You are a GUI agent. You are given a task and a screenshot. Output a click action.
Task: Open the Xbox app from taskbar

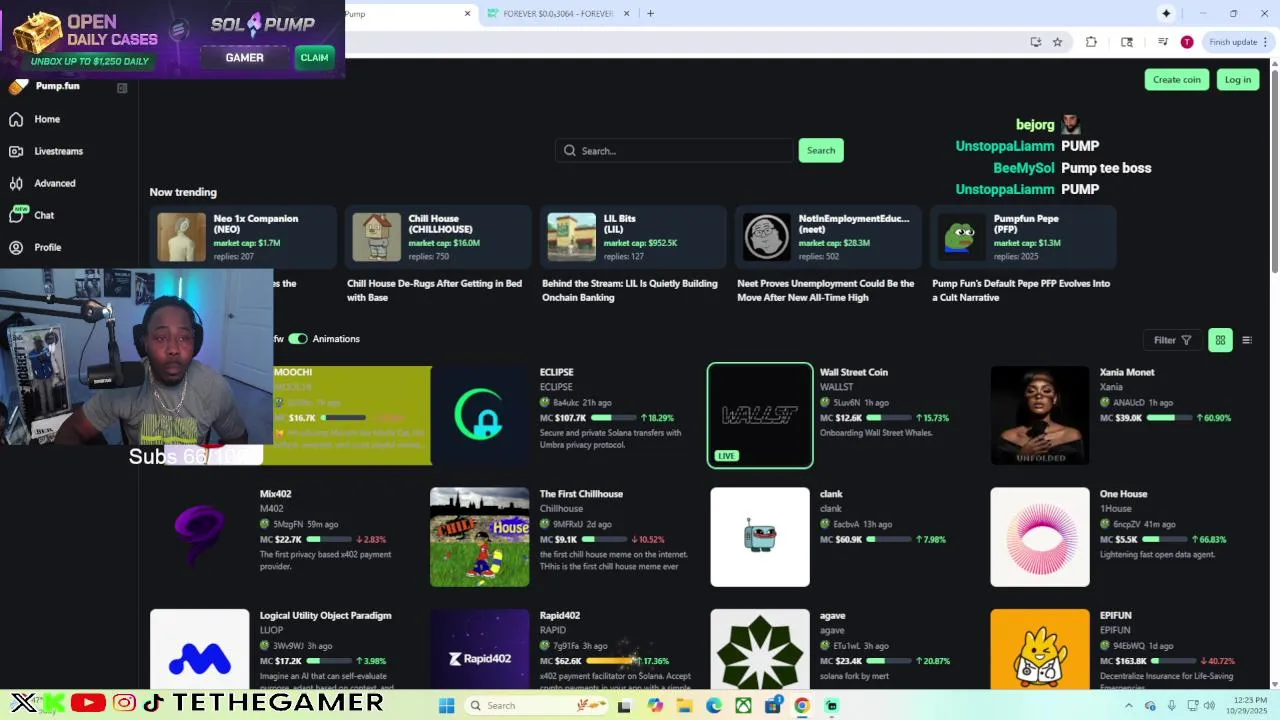click(743, 705)
